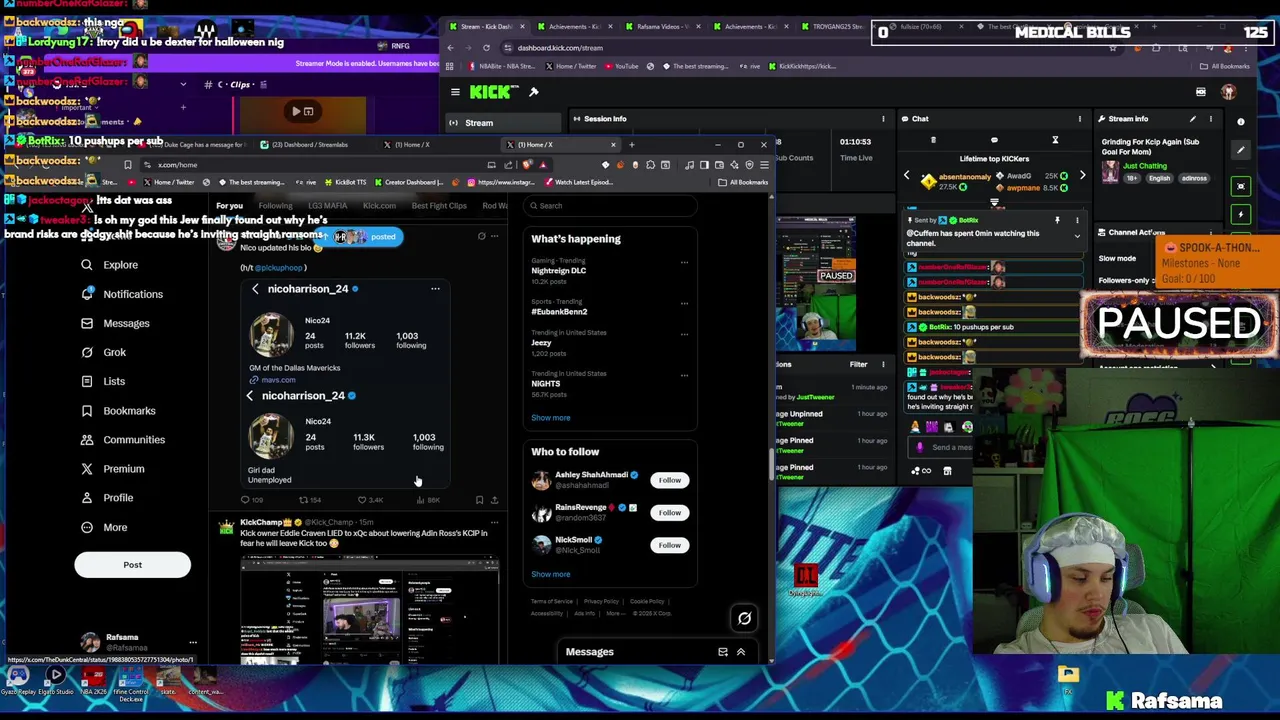This screenshot has width=1280, height=720.
Task: Switch to Kick.com timeline tab
Action: (x=379, y=206)
